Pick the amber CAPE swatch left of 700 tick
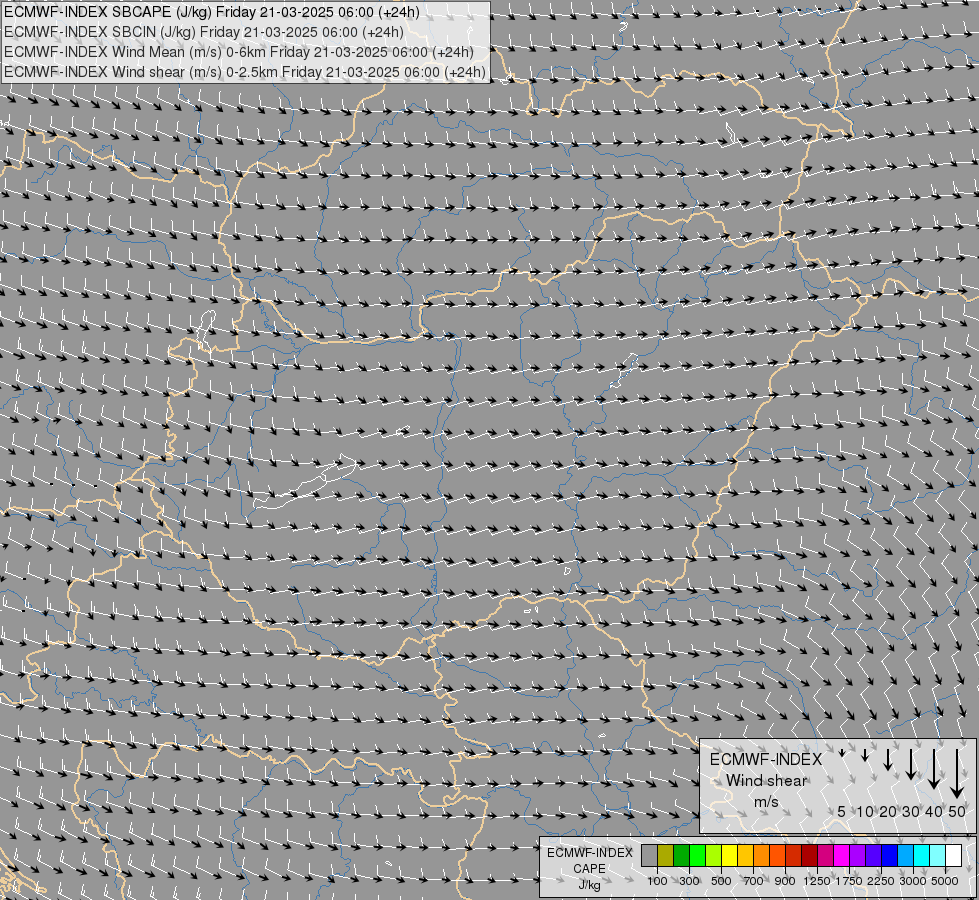The image size is (979, 900). coord(745,855)
